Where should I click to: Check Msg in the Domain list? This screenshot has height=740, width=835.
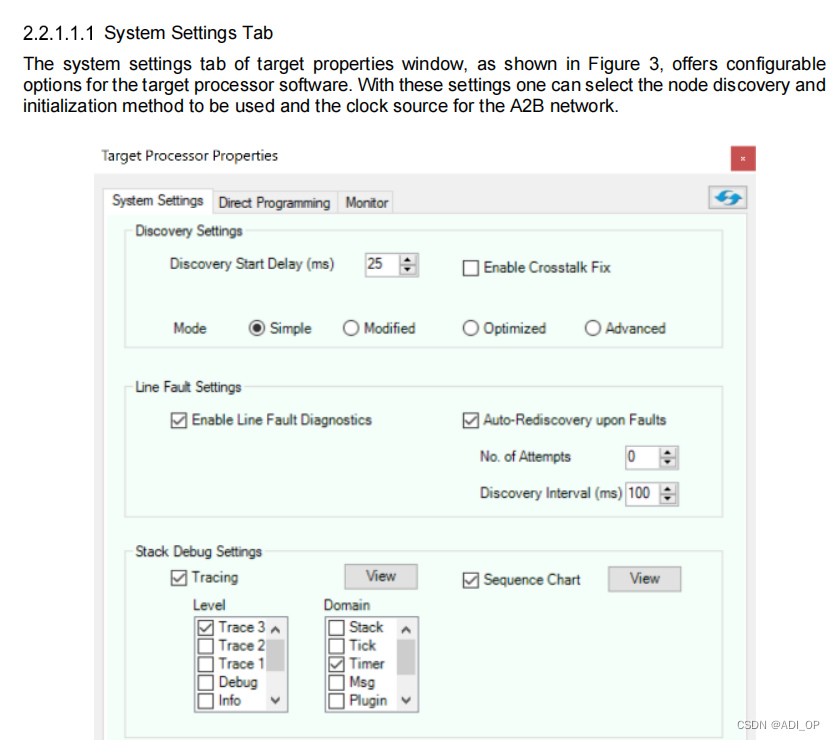point(336,683)
